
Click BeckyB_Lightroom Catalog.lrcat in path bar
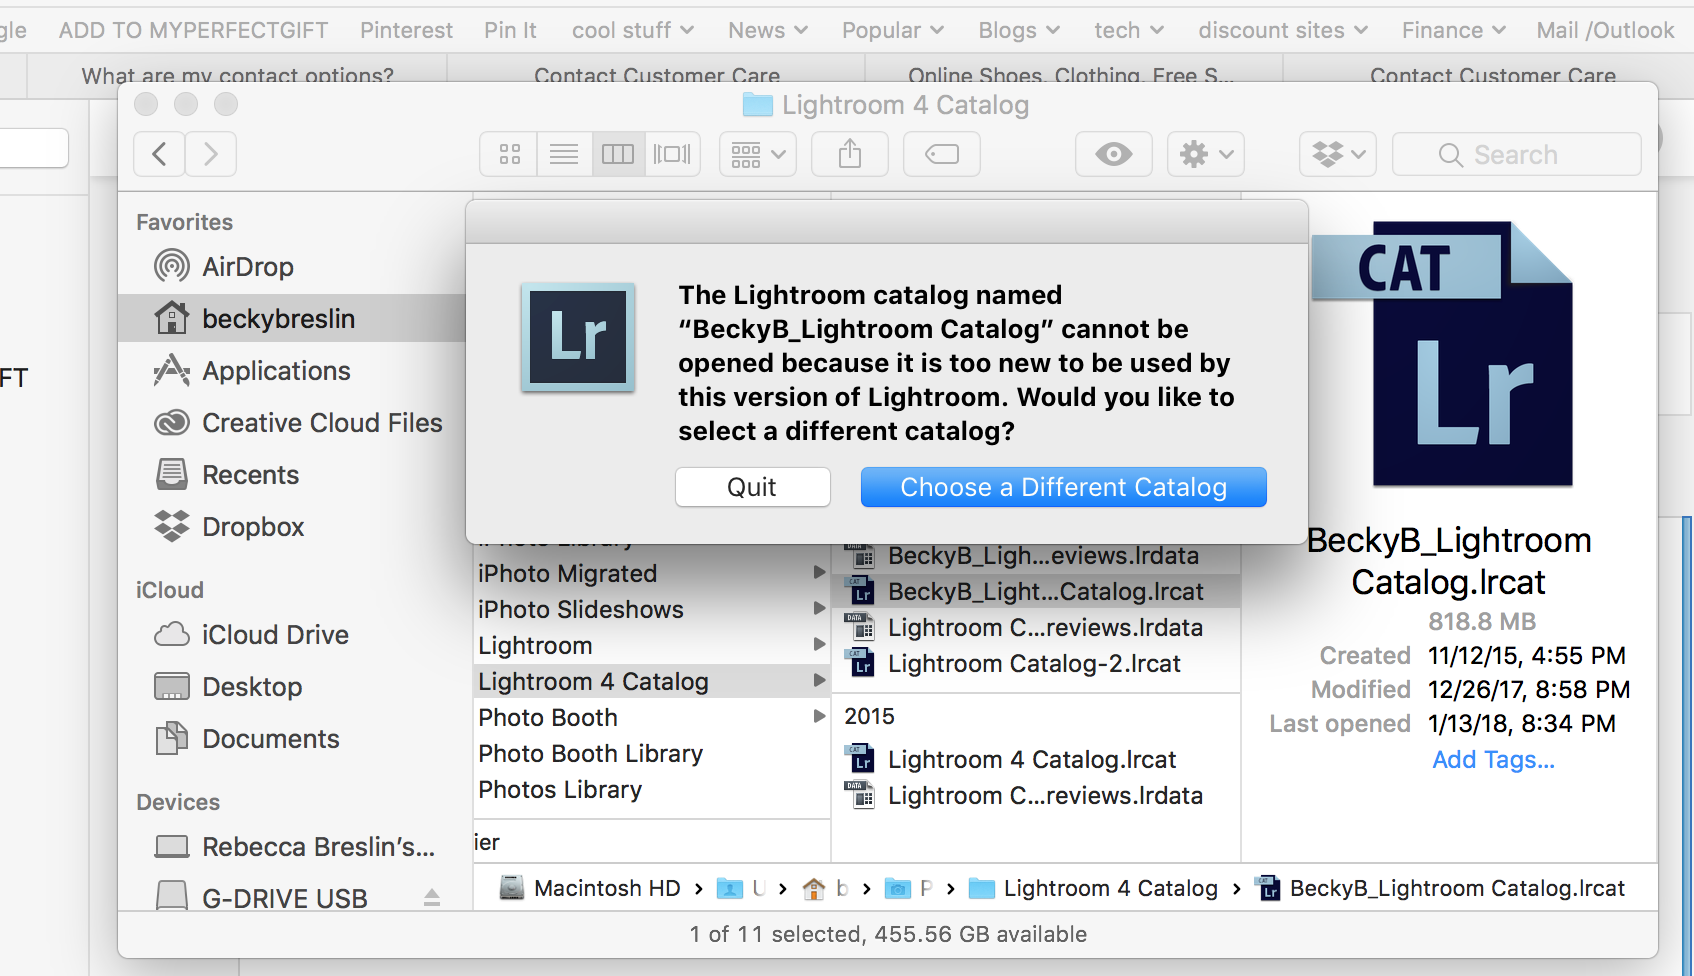point(1442,888)
